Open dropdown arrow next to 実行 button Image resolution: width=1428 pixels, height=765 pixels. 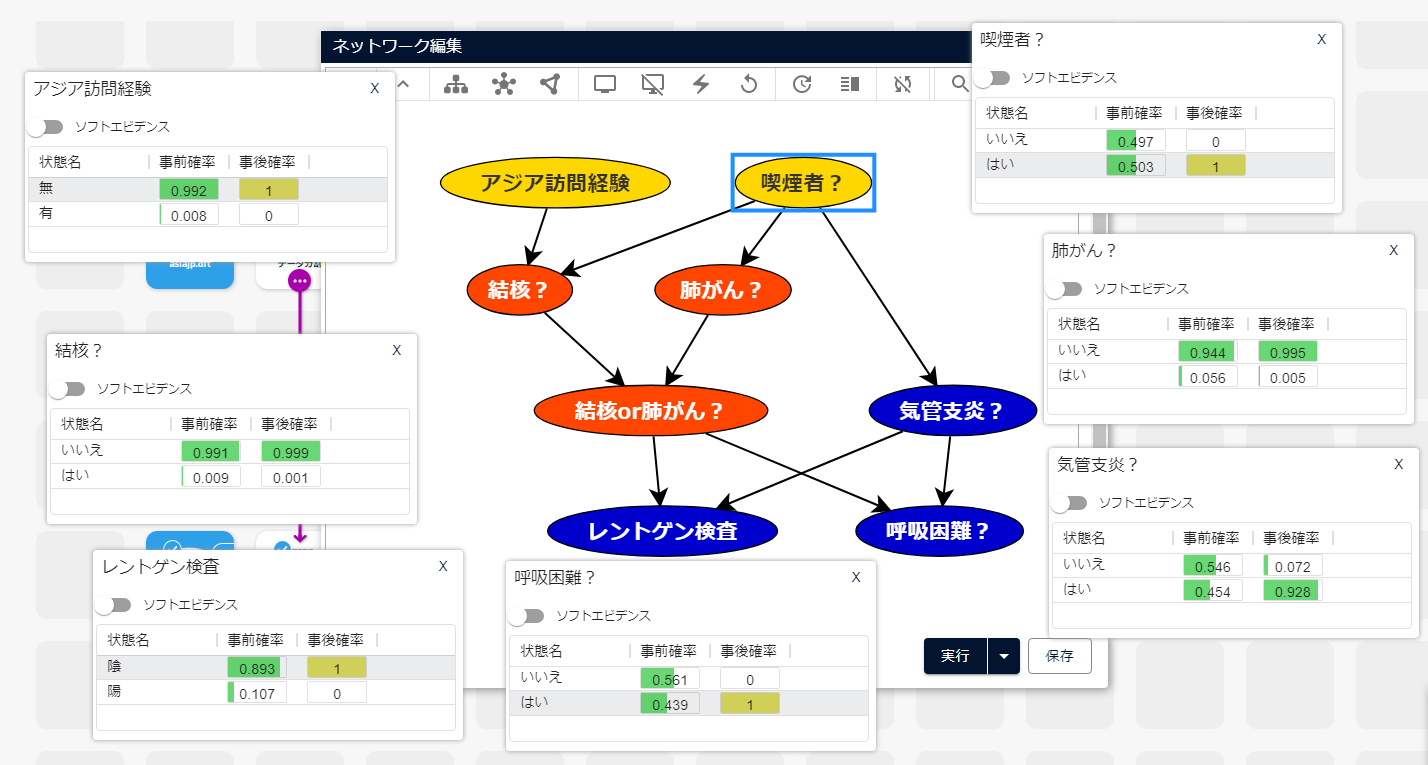[x=1003, y=657]
